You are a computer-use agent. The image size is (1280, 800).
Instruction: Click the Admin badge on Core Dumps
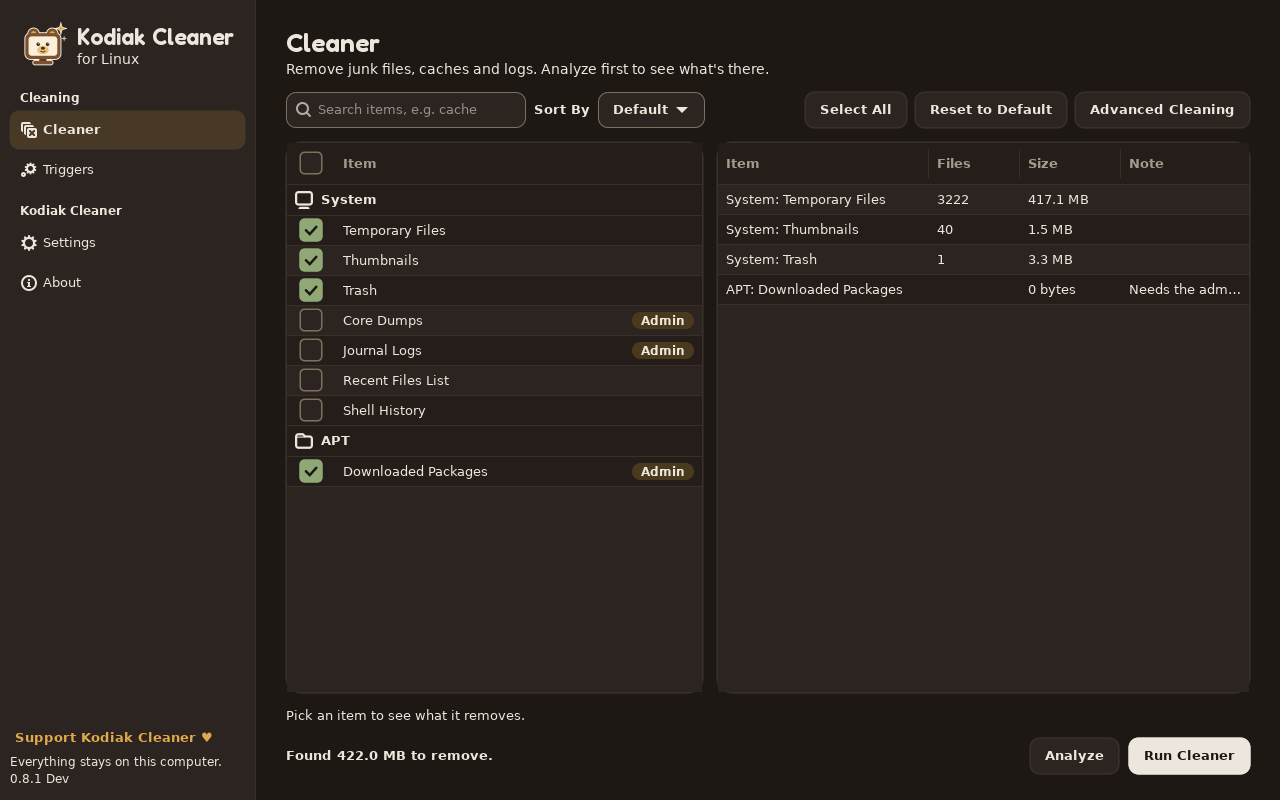(663, 320)
